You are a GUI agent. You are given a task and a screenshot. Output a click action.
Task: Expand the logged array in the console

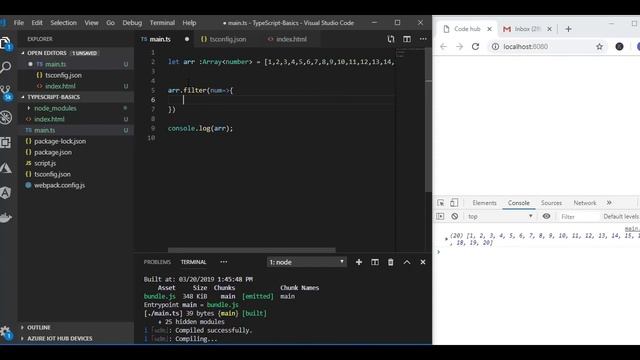(x=447, y=238)
